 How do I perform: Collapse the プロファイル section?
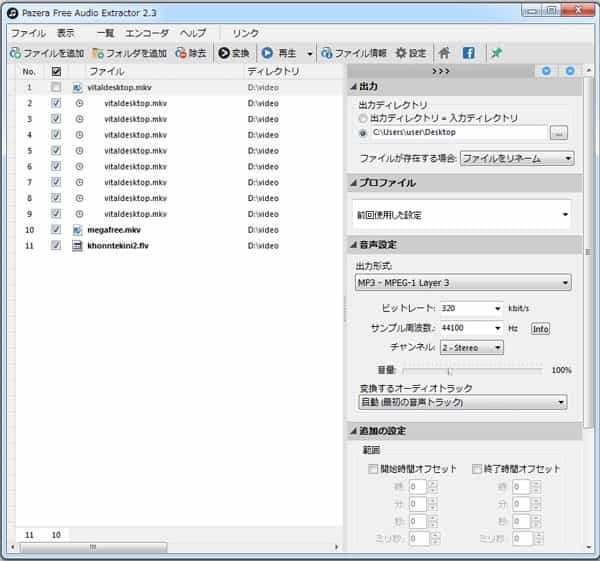tap(354, 183)
